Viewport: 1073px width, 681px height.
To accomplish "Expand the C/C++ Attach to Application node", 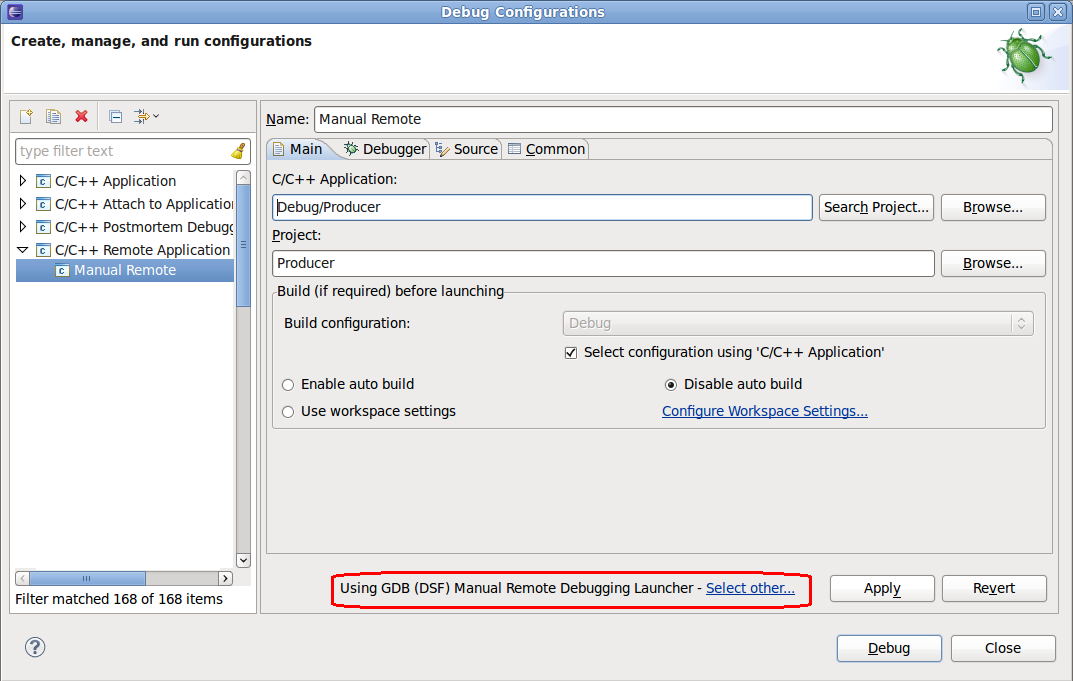I will pyautogui.click(x=23, y=204).
